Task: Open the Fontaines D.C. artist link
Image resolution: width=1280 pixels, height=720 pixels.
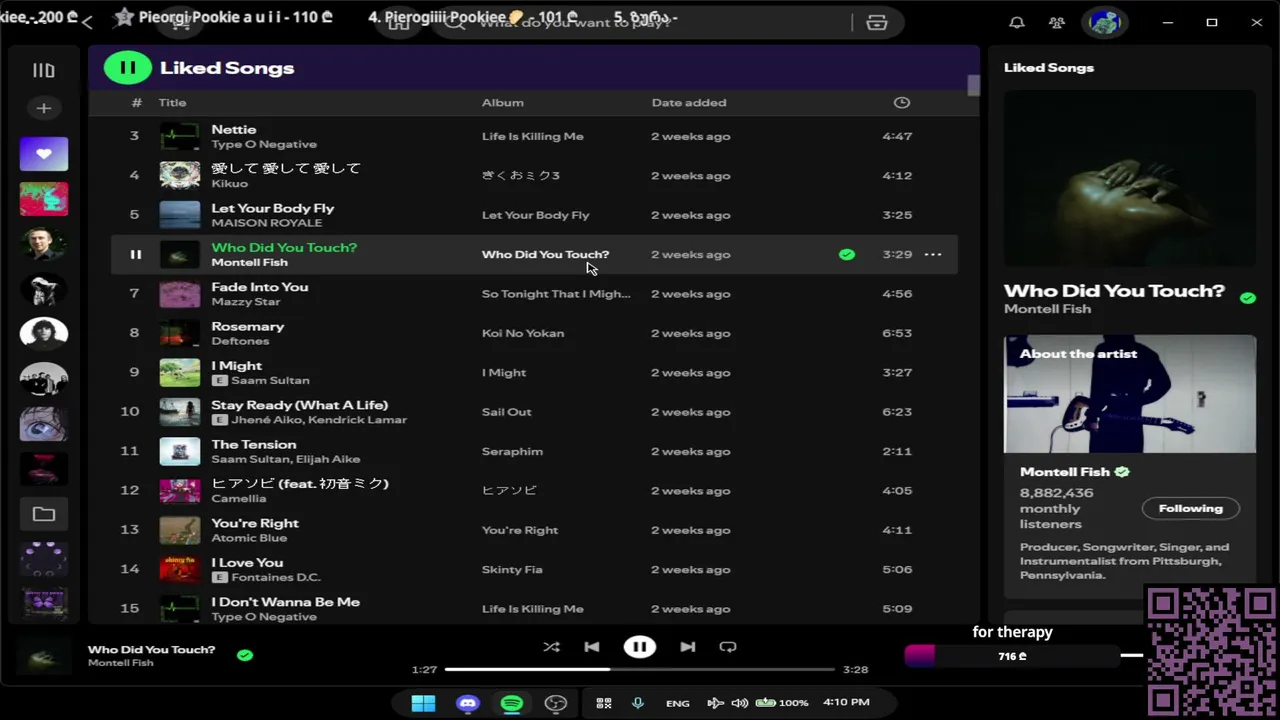Action: pyautogui.click(x=276, y=578)
